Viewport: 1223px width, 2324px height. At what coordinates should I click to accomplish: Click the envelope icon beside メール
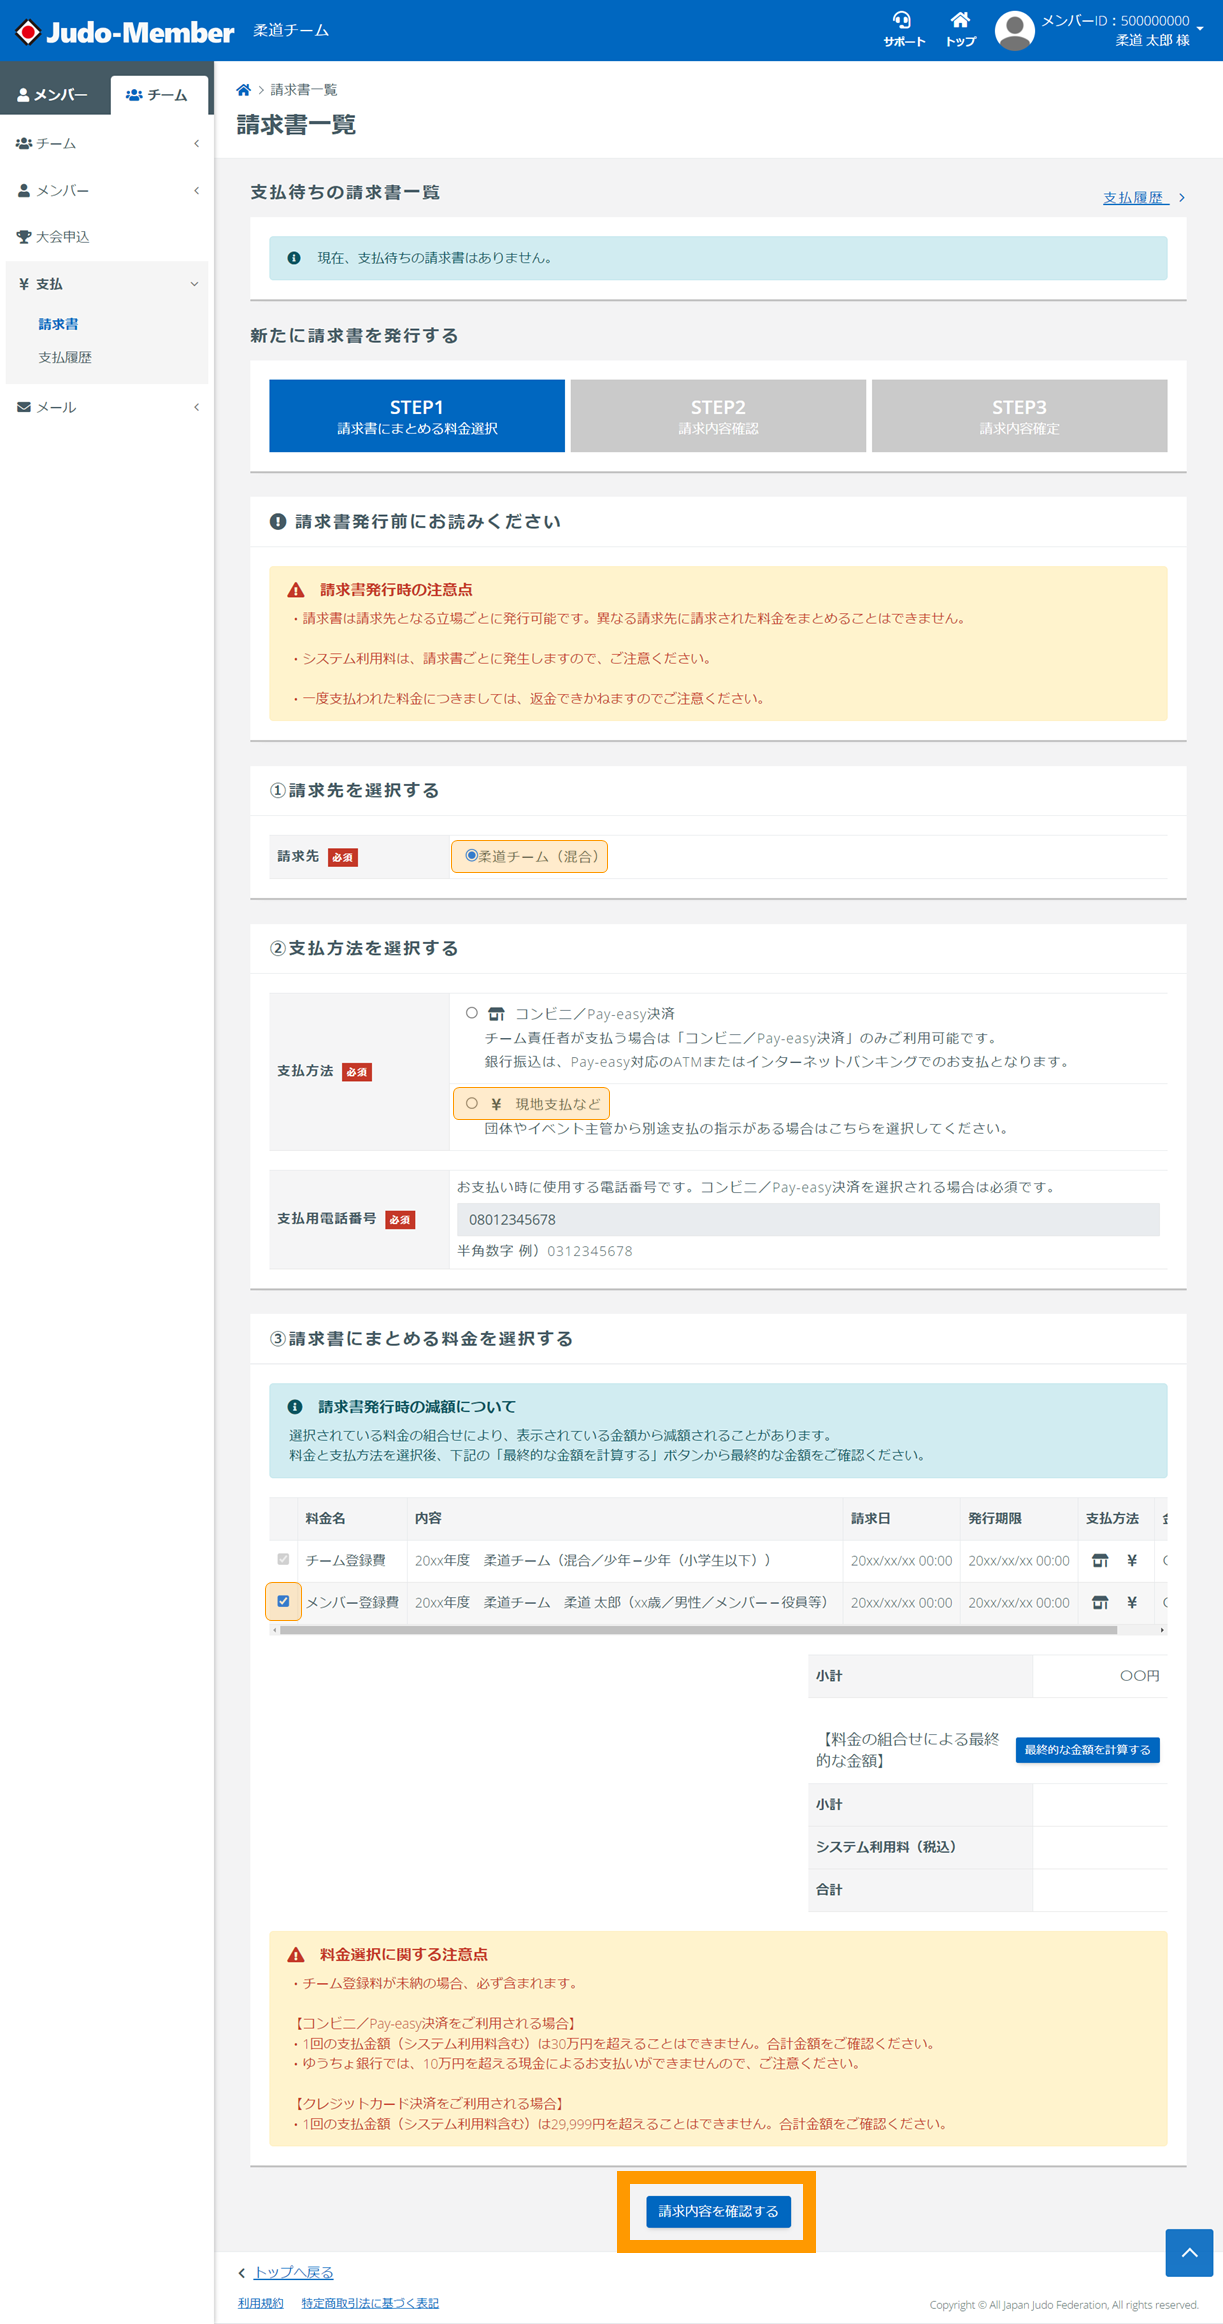[23, 407]
